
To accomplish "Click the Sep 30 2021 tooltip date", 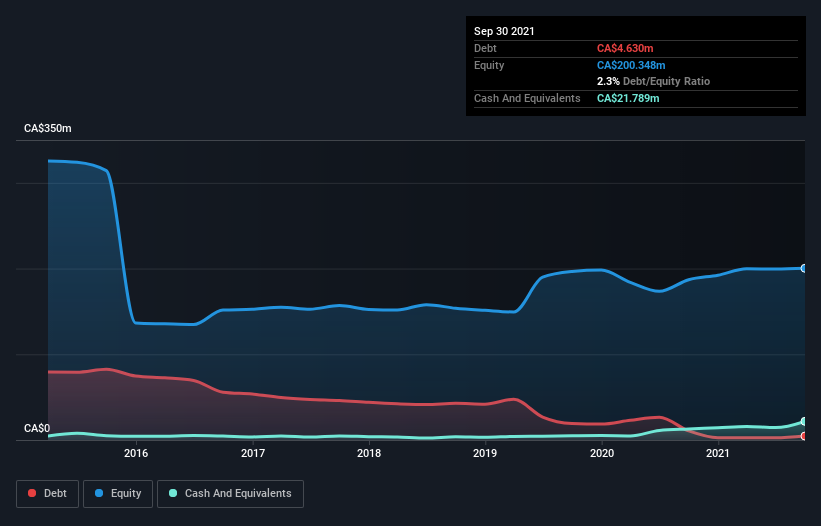I will (x=504, y=31).
